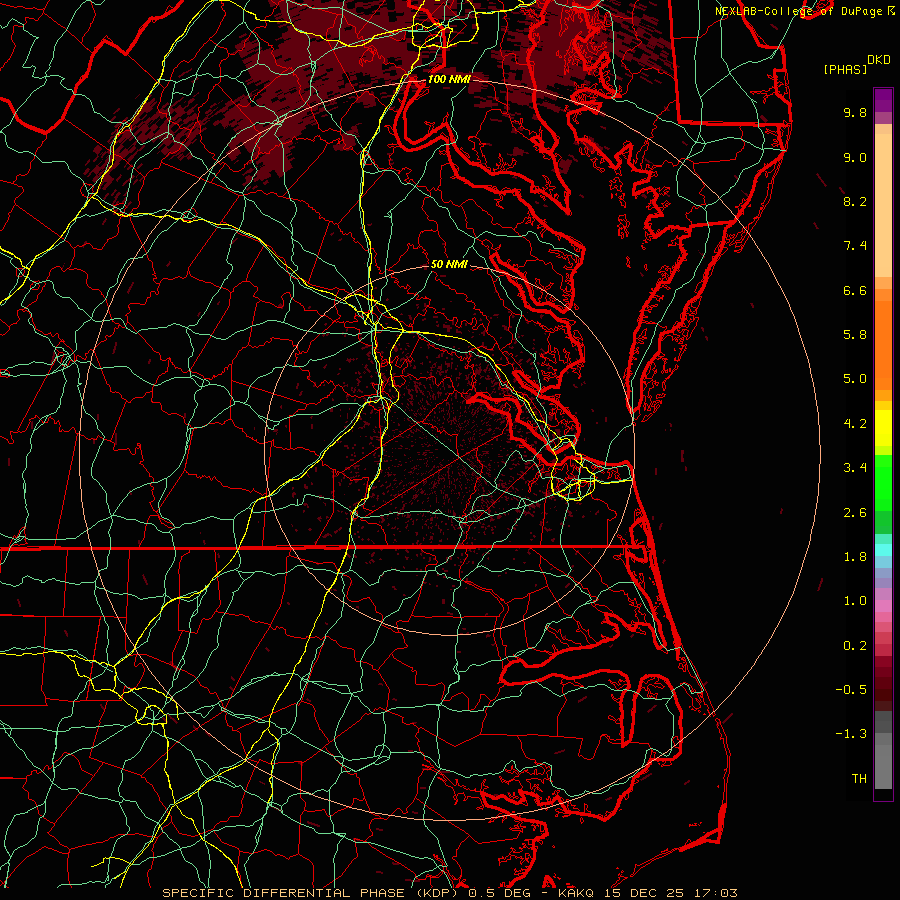Click the KAKQ station identifier in the caption
The width and height of the screenshot is (900, 900).
576,893
